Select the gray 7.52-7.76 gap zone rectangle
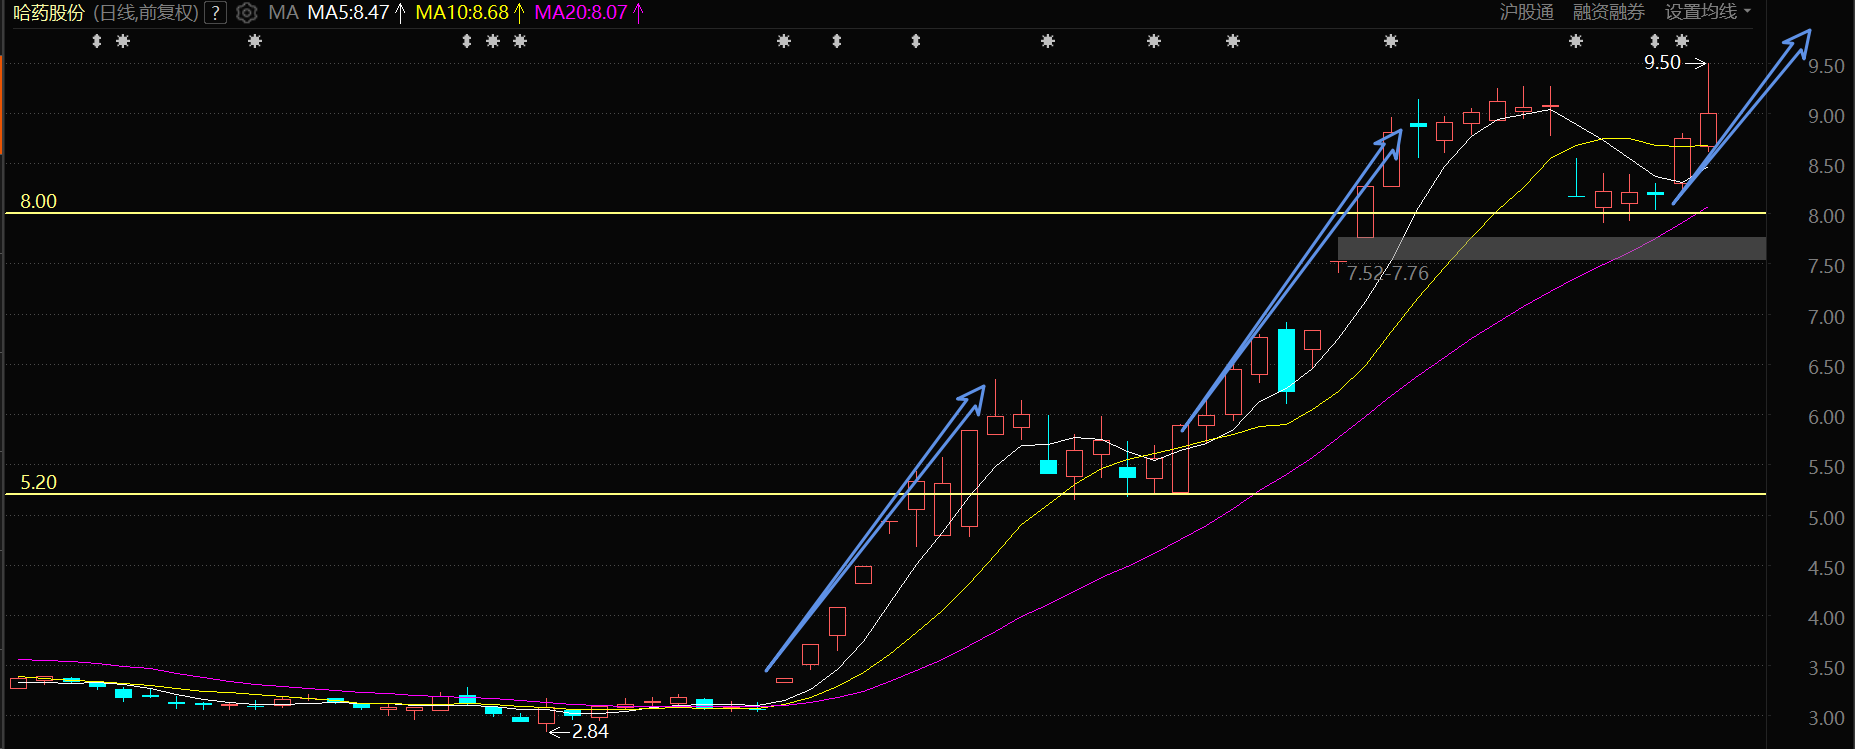This screenshot has height=749, width=1855. click(x=1552, y=249)
